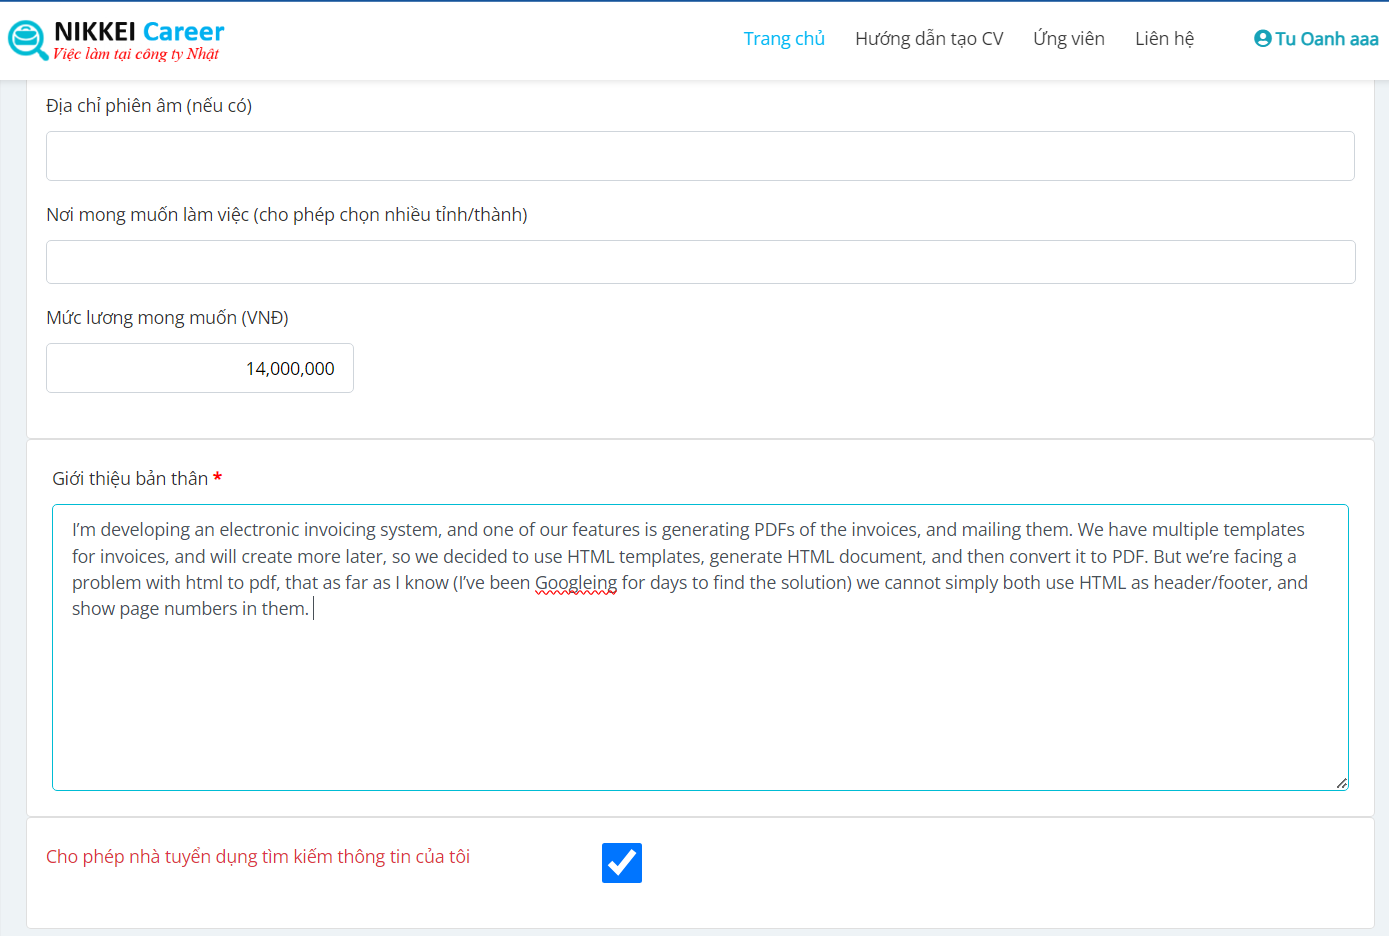
Task: Uncheck the employer search permission checkbox
Action: pos(621,863)
